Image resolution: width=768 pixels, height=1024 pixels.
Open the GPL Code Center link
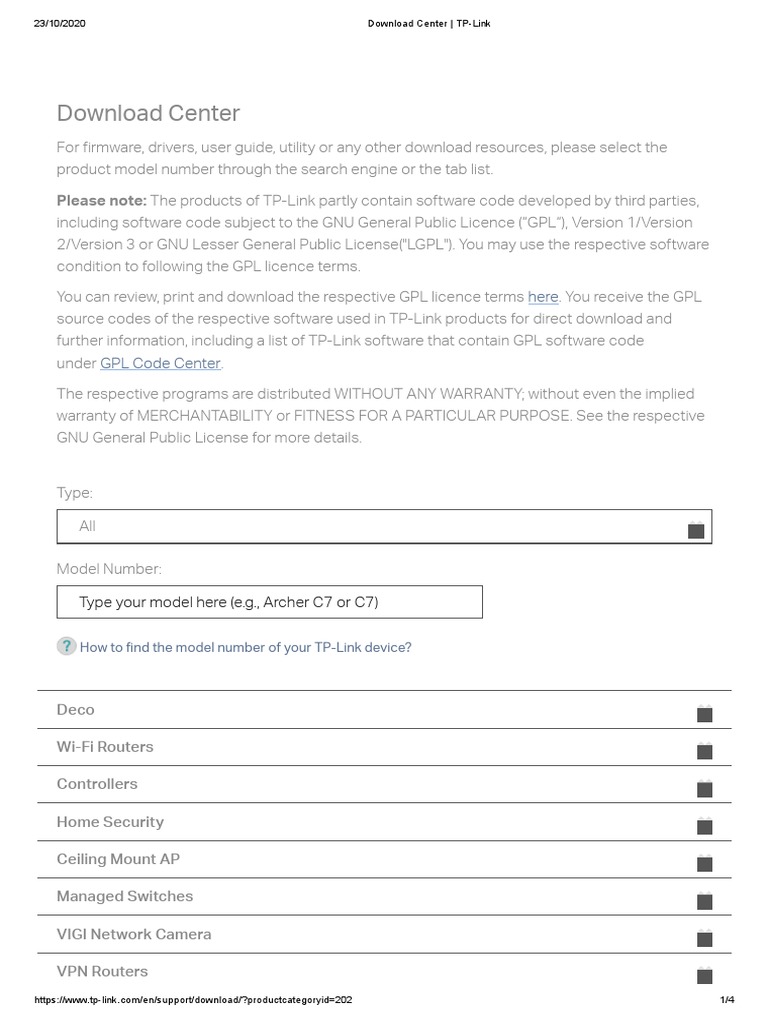(x=160, y=363)
